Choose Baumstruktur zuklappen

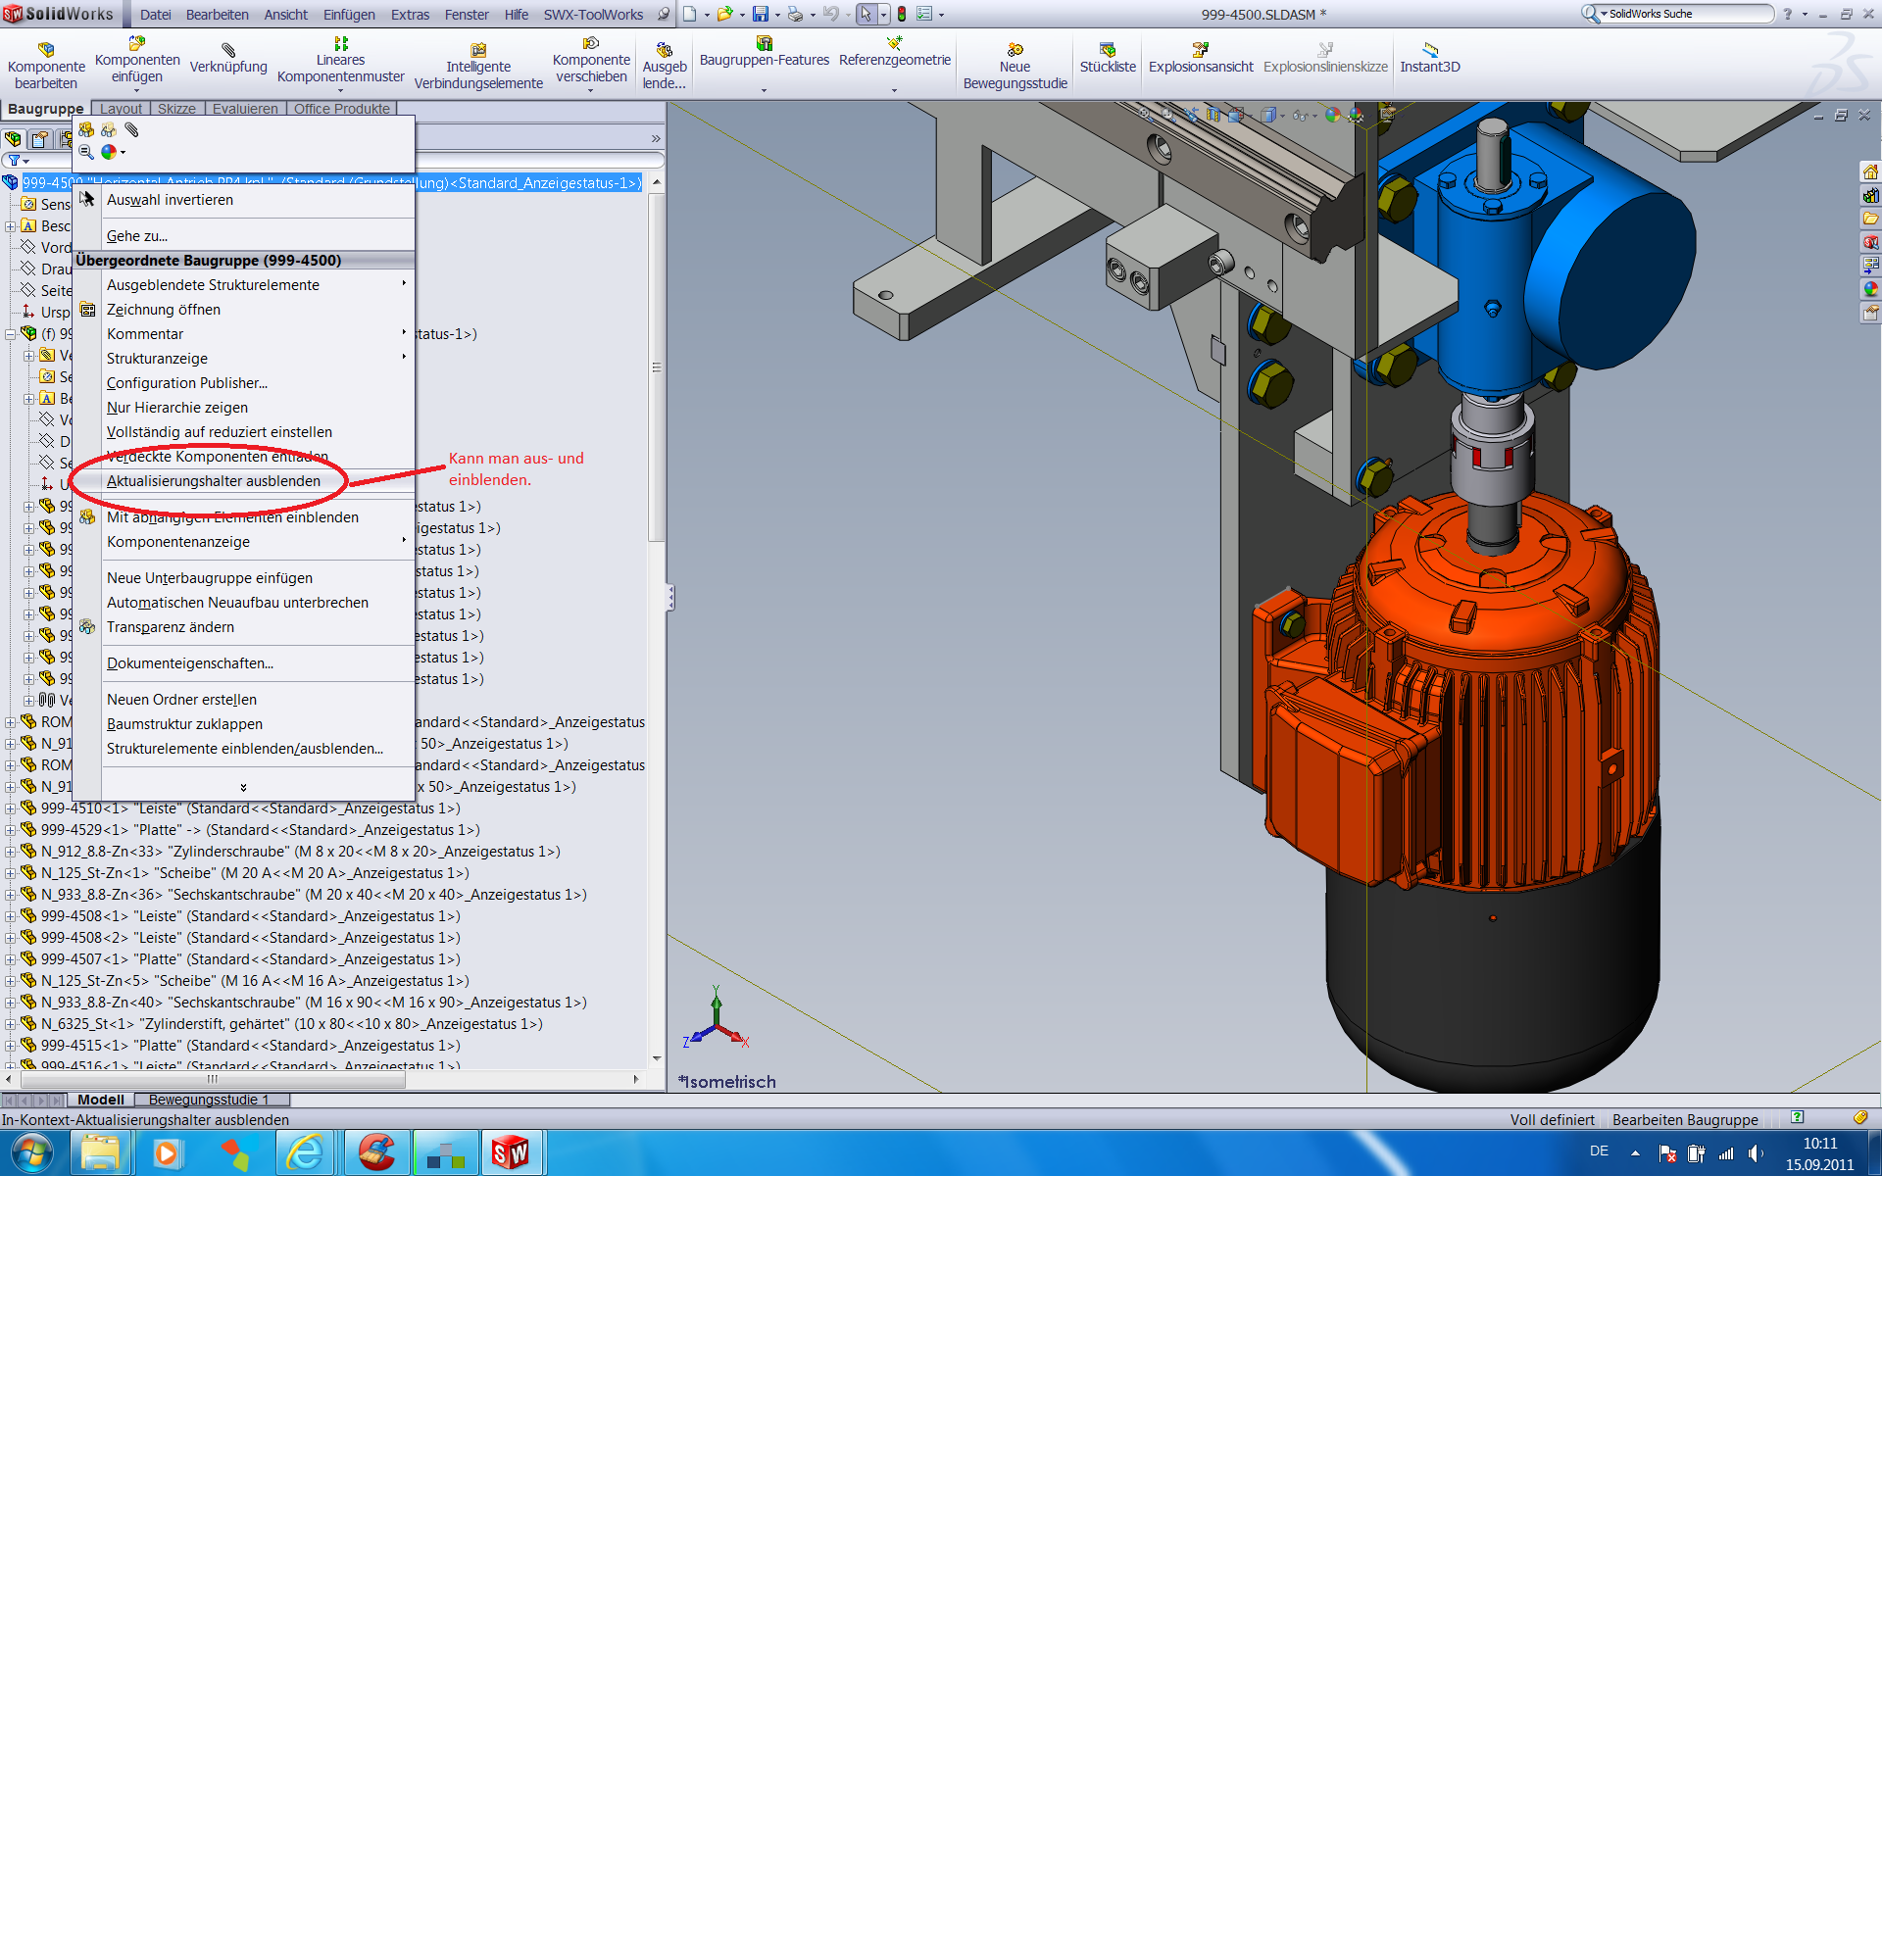click(185, 724)
